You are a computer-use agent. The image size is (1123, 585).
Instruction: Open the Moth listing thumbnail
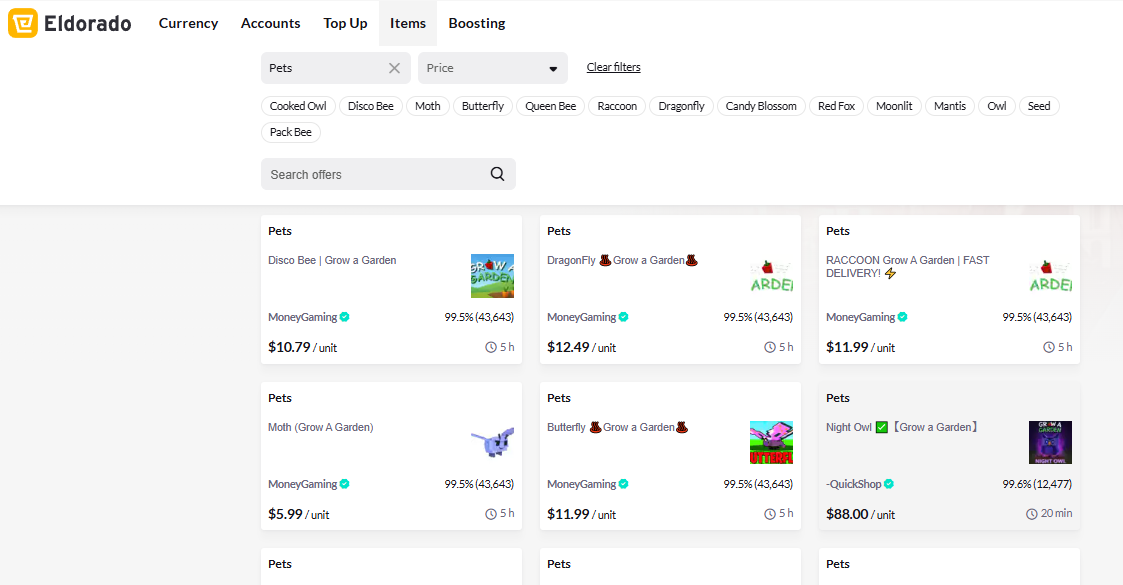click(492, 443)
